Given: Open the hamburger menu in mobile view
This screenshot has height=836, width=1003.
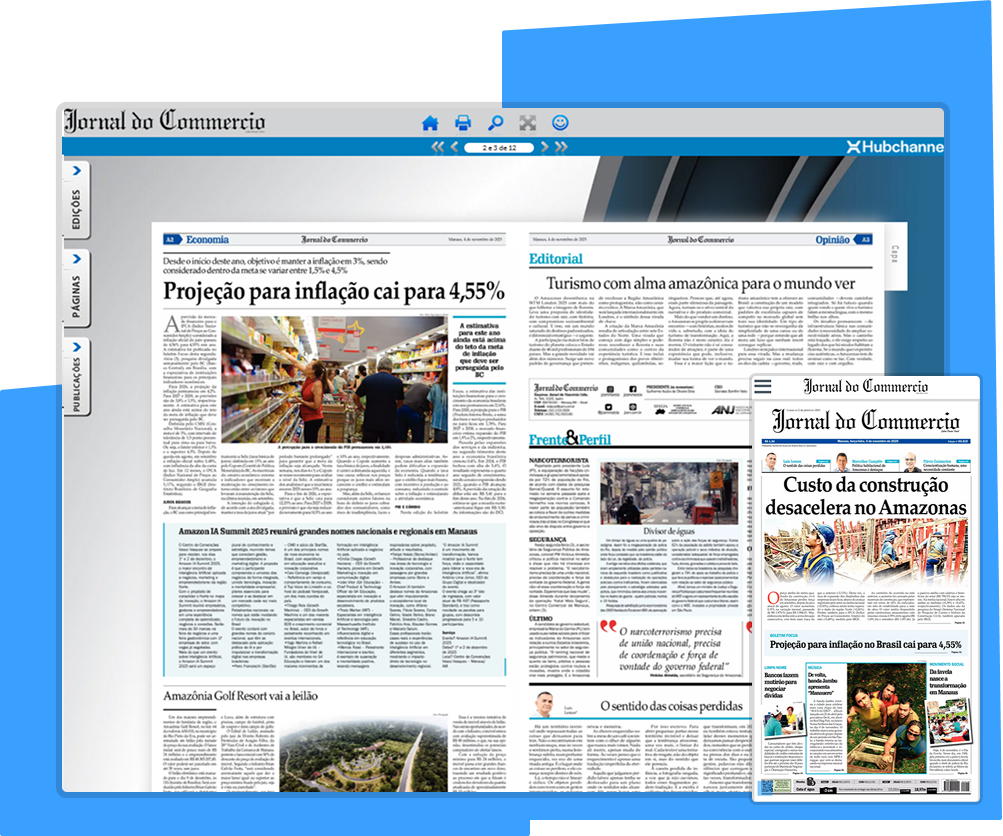Looking at the screenshot, I should [762, 386].
